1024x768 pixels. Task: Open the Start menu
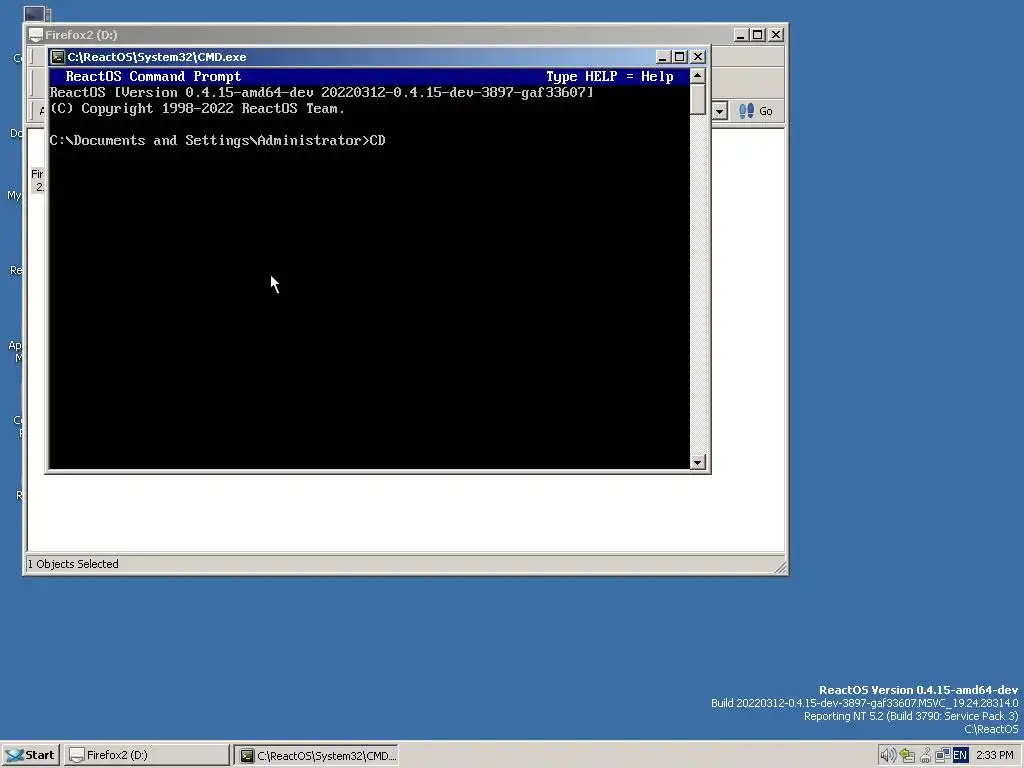31,755
